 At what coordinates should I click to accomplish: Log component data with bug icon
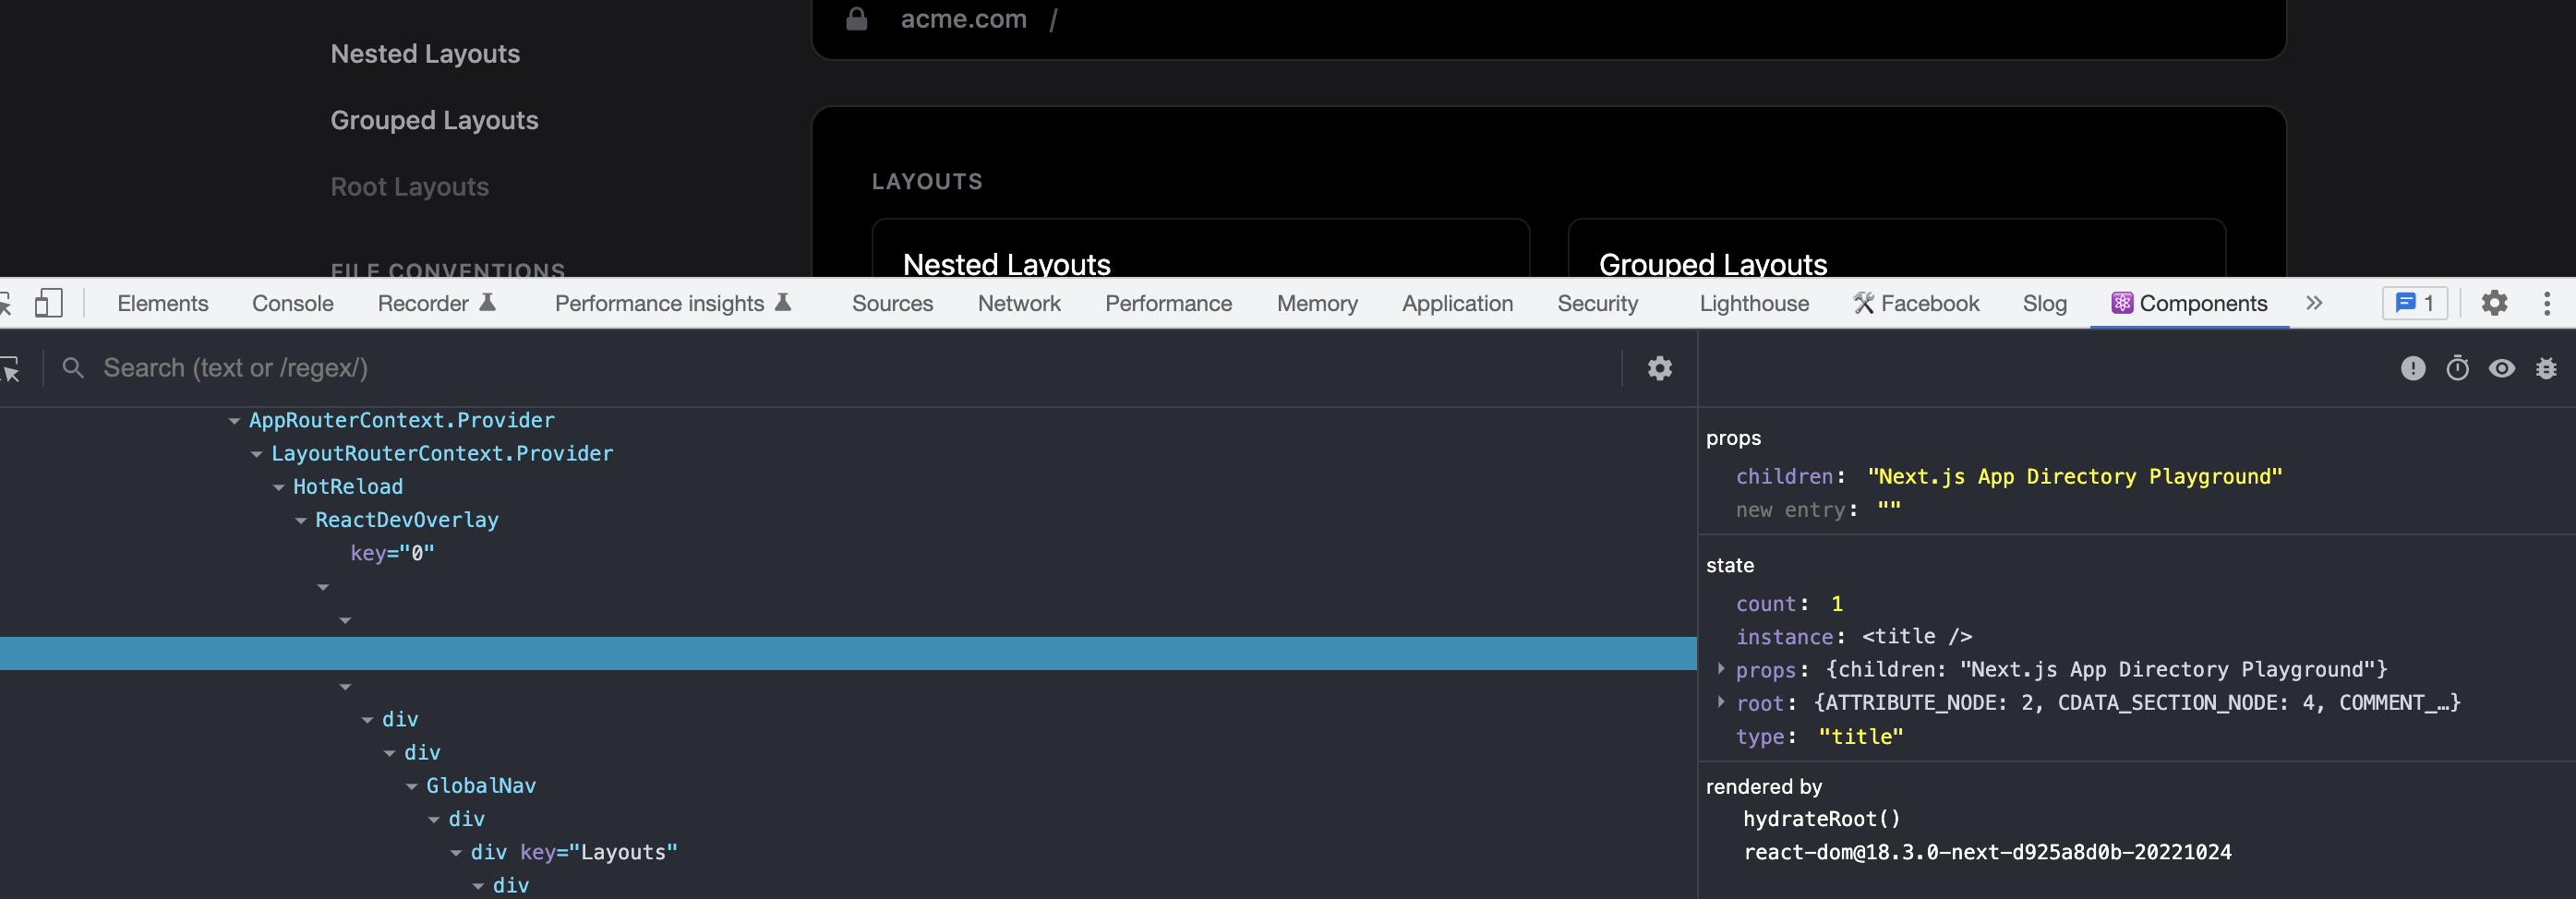click(x=2546, y=368)
